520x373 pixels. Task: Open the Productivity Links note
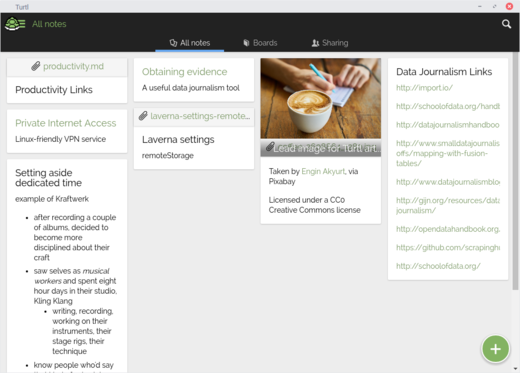(x=54, y=90)
